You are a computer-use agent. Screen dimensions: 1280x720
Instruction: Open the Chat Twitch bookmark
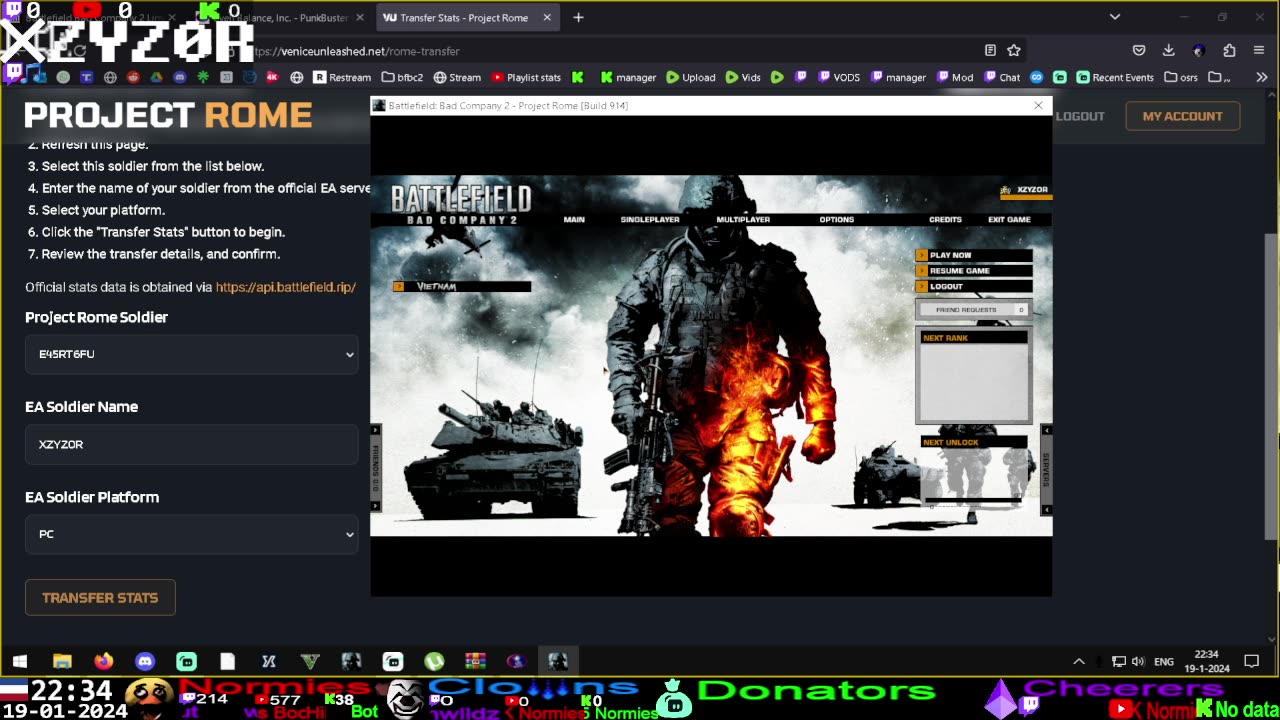(1002, 77)
